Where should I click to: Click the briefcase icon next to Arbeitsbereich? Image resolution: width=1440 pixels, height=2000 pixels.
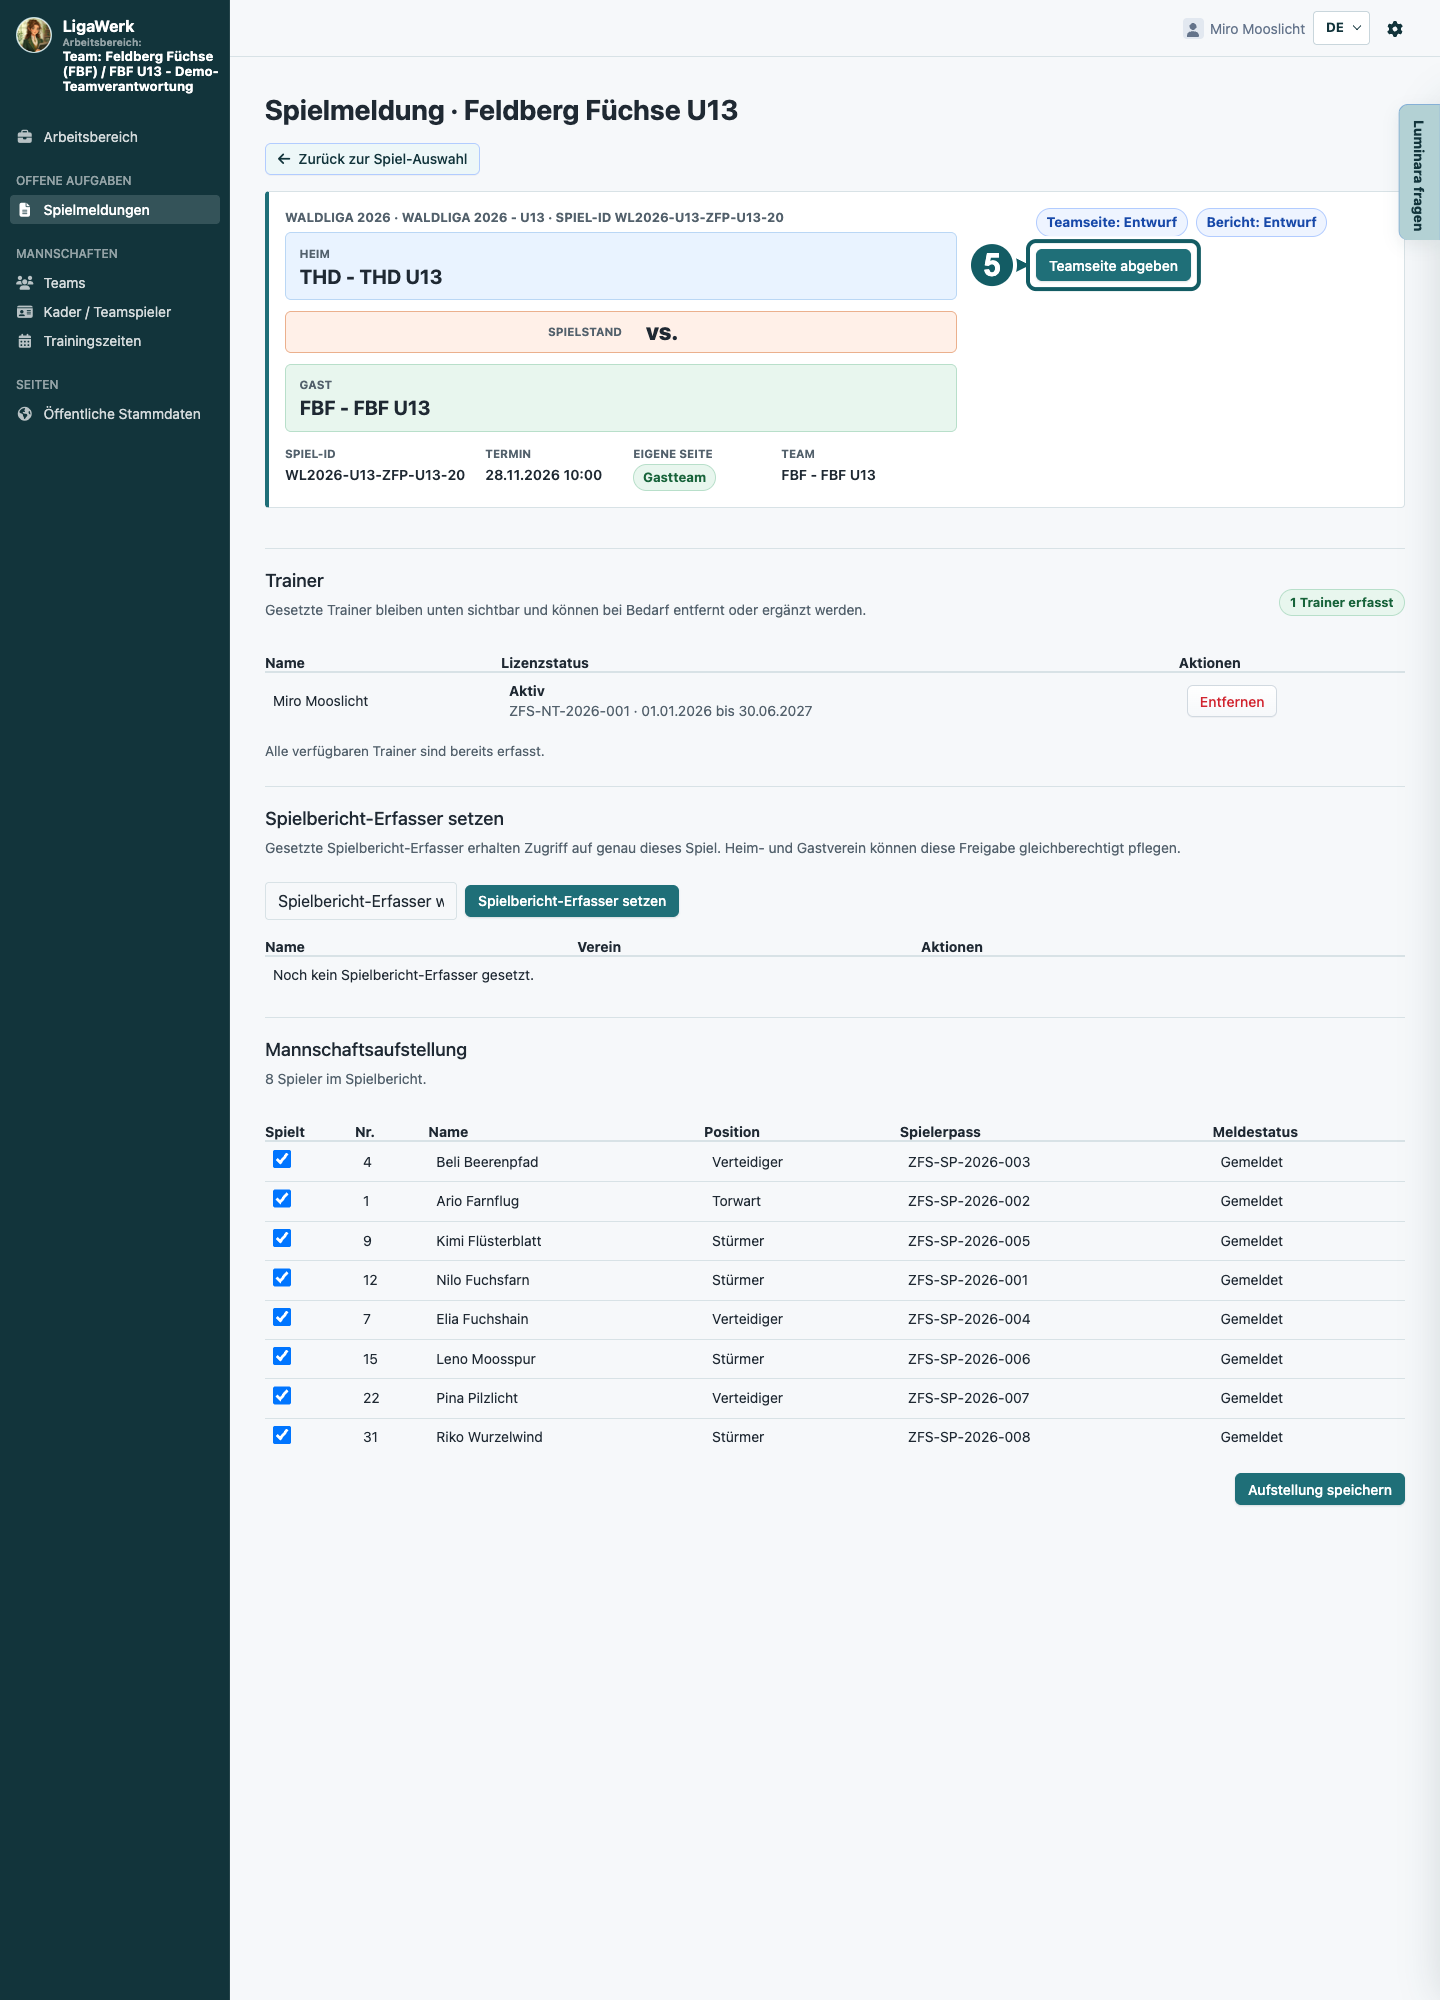click(25, 137)
